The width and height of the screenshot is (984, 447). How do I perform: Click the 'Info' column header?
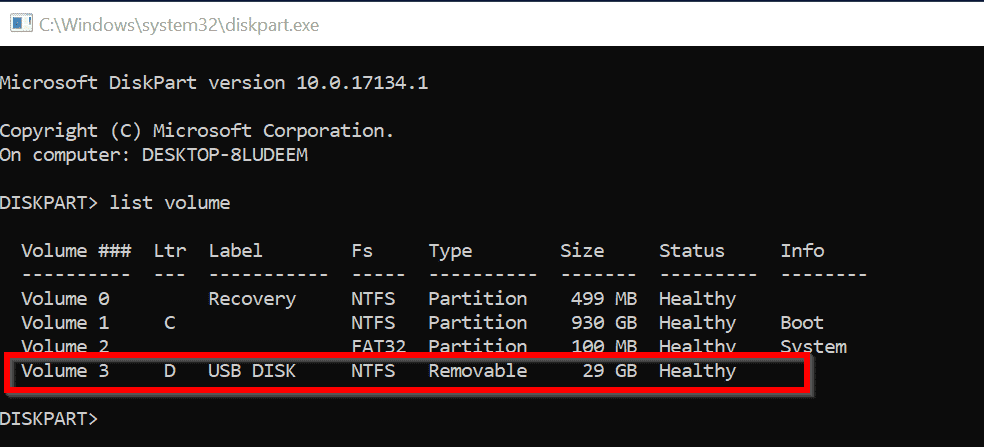pyautogui.click(x=802, y=251)
